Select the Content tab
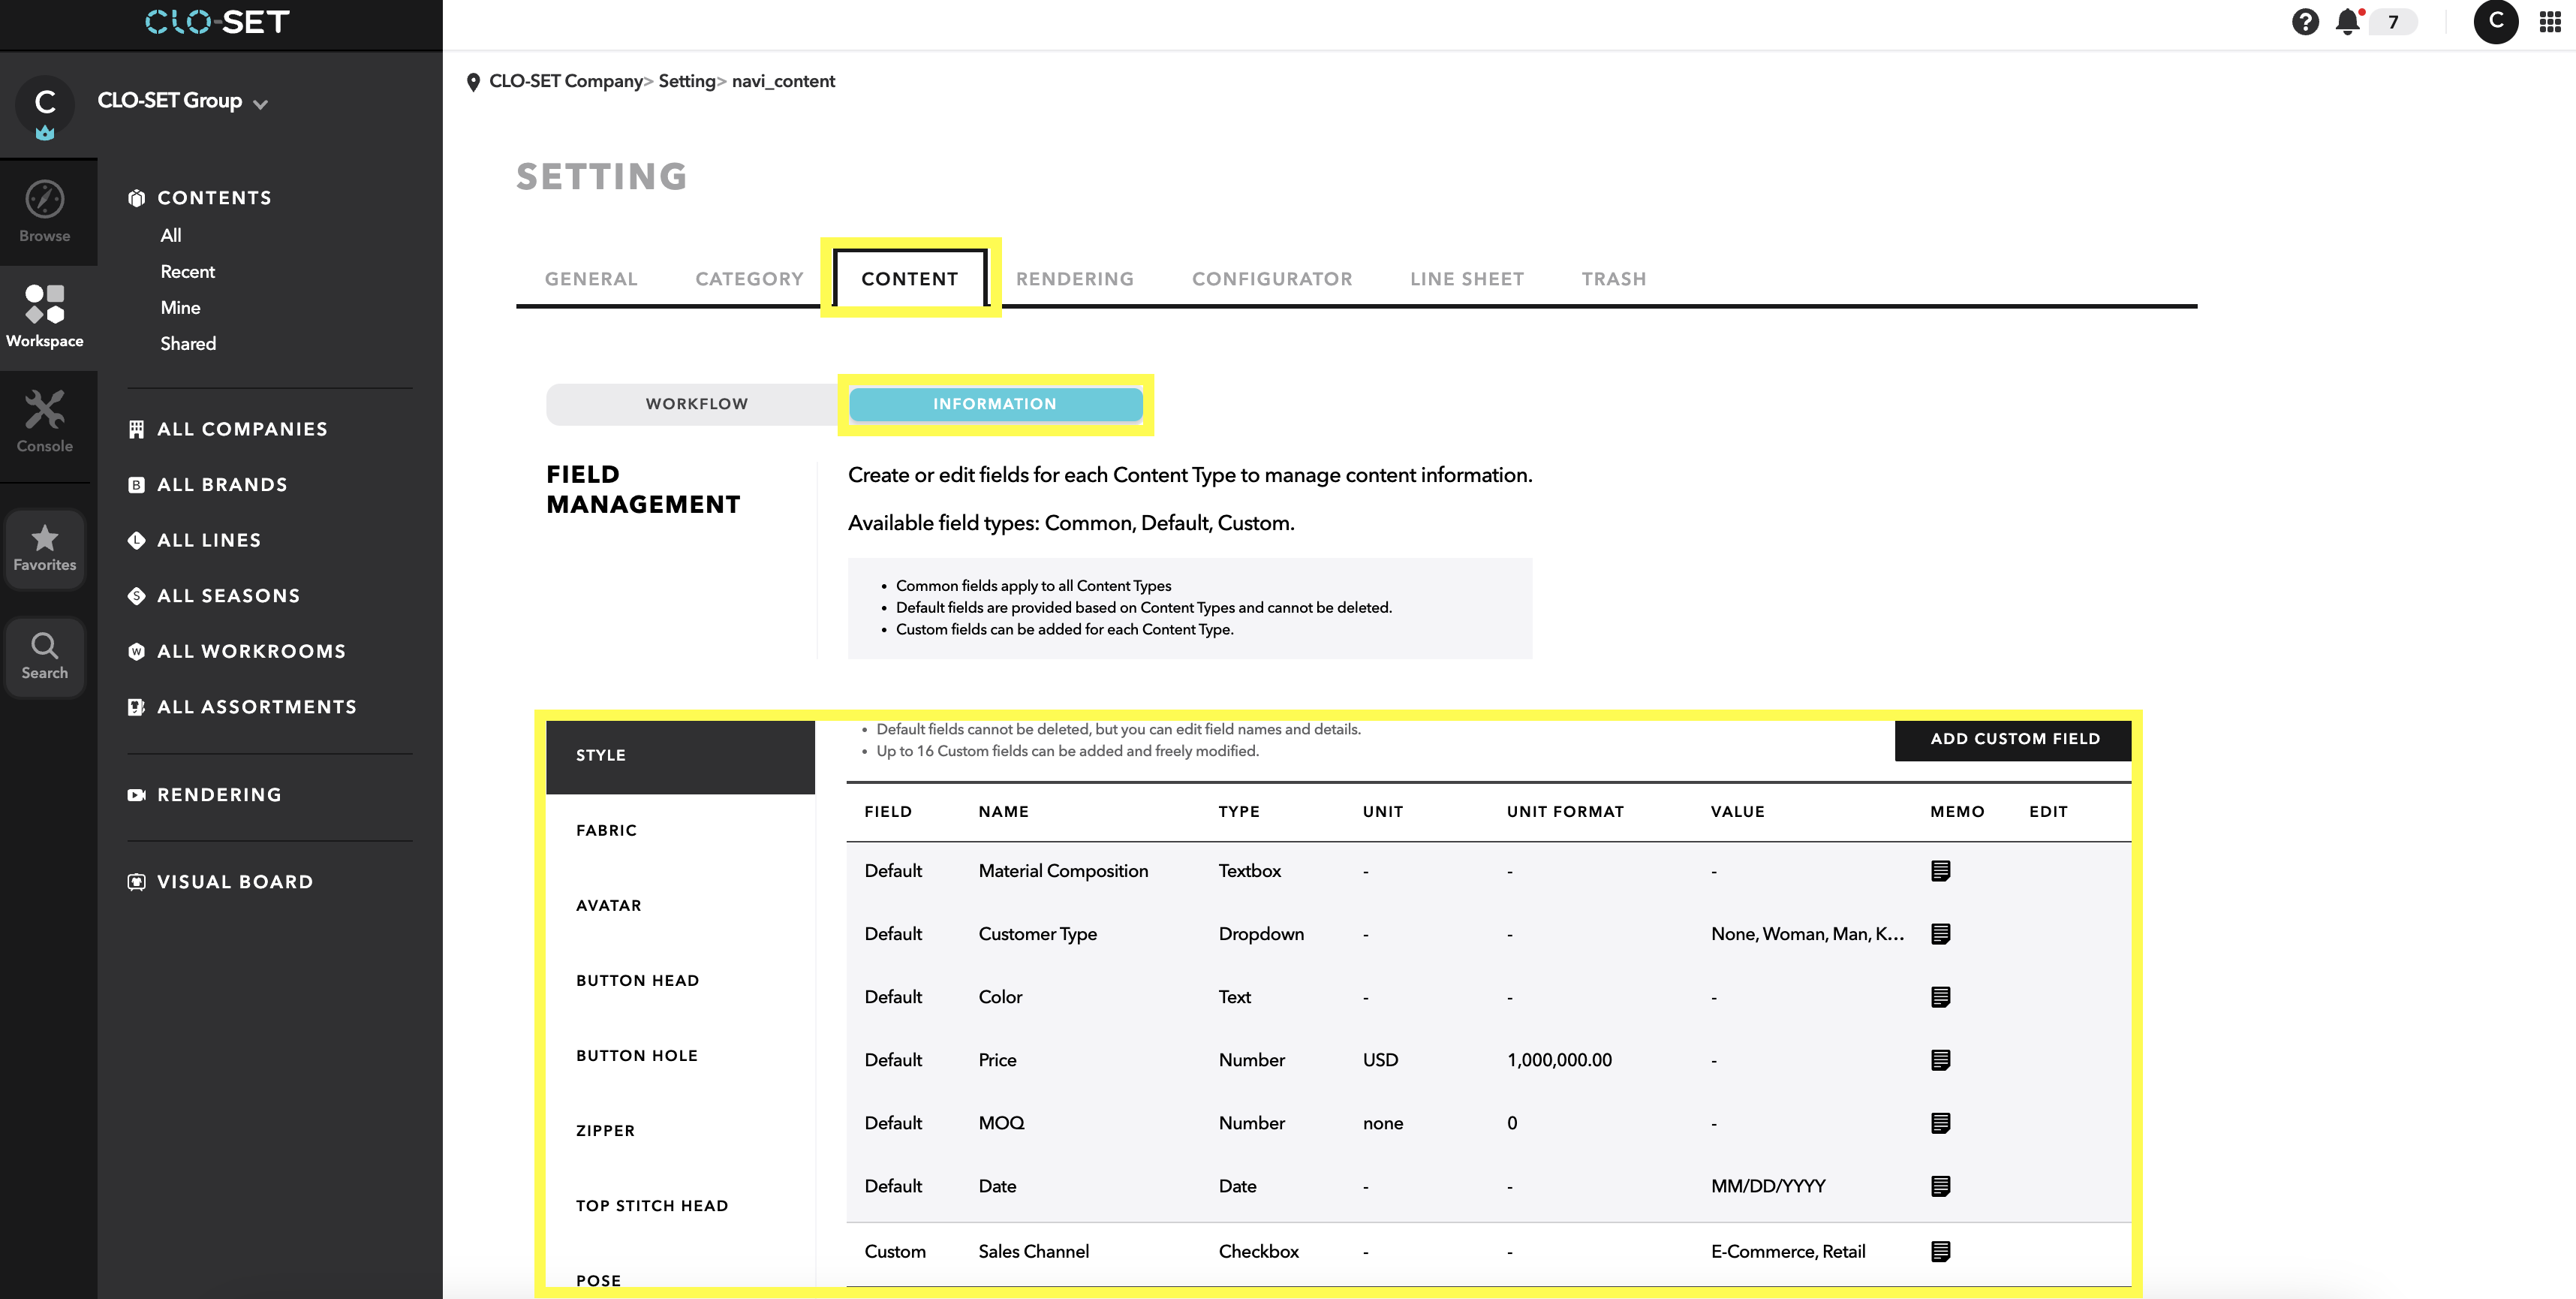 pos(910,278)
